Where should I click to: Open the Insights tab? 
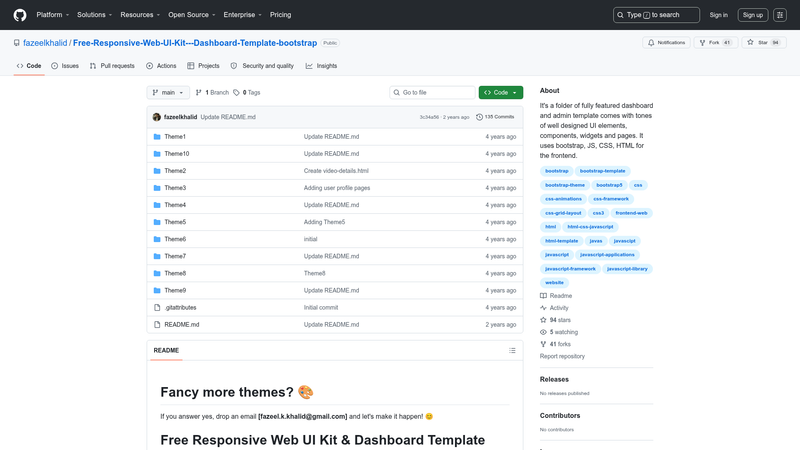[321, 66]
